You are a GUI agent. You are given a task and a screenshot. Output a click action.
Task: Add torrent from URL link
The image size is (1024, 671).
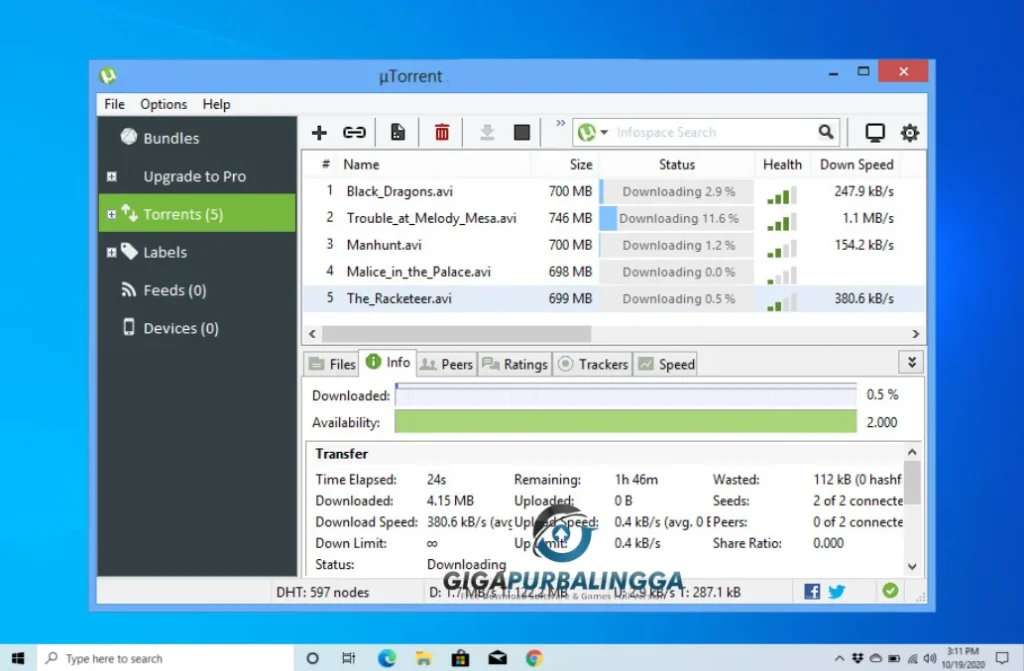click(x=354, y=131)
